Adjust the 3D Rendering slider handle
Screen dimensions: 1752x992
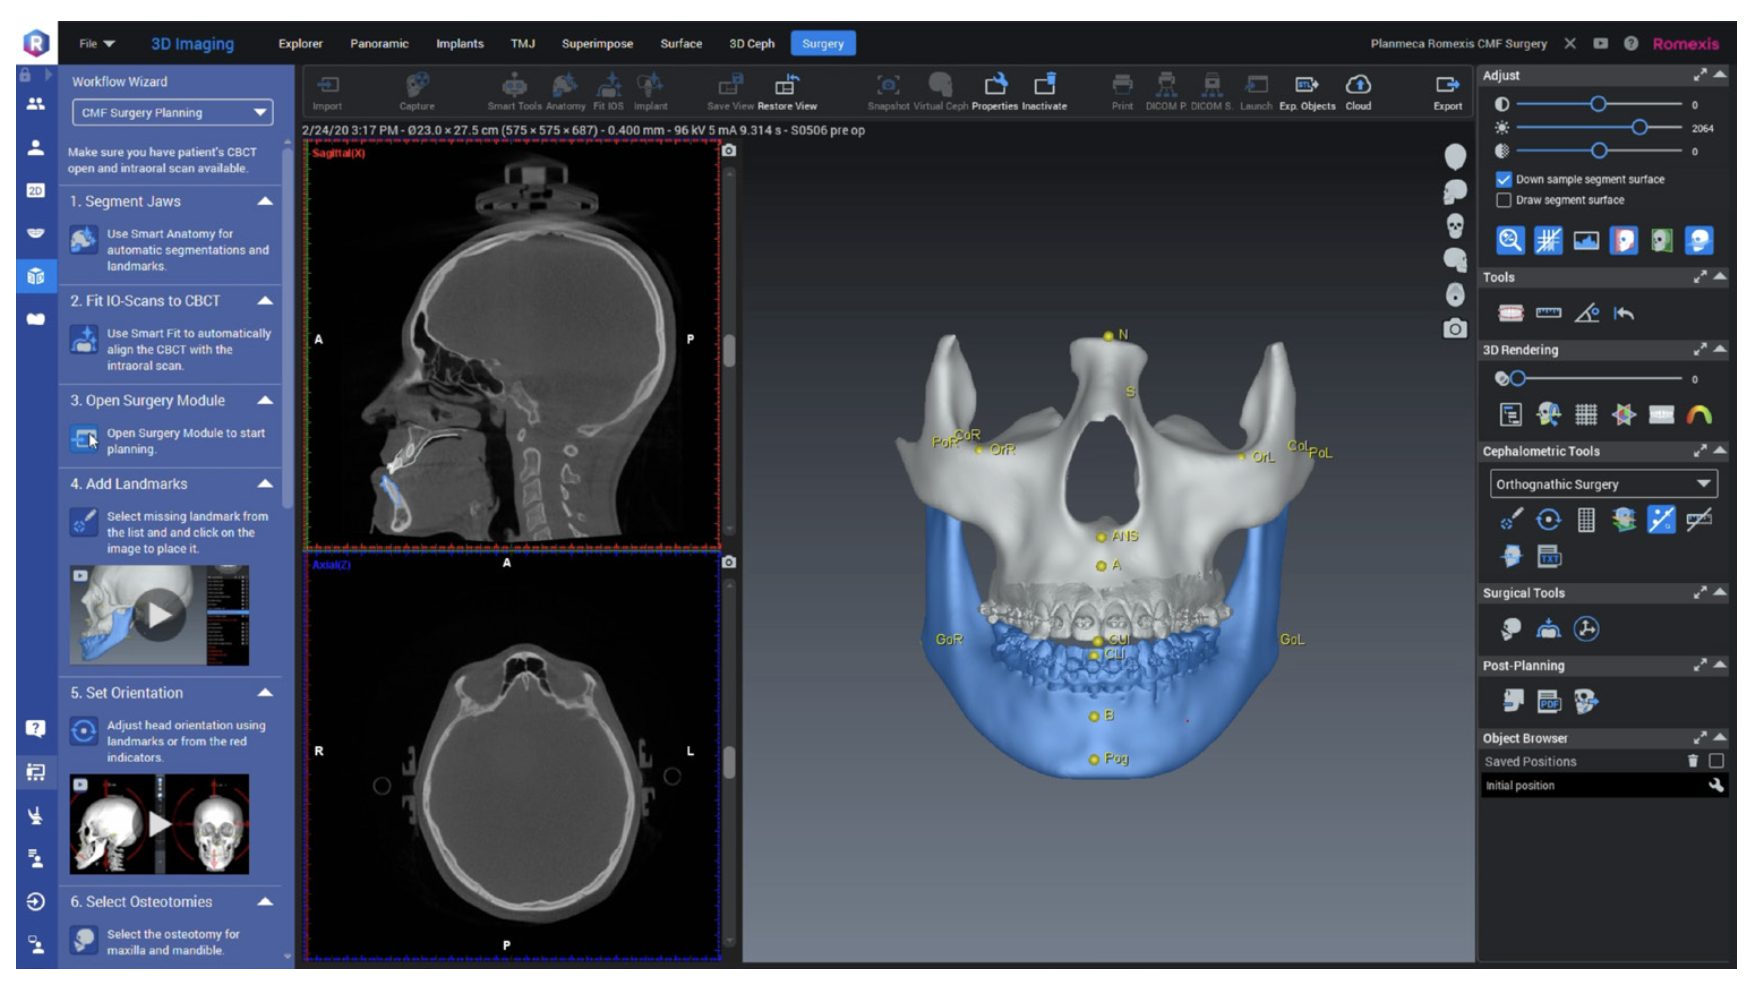coord(1517,378)
